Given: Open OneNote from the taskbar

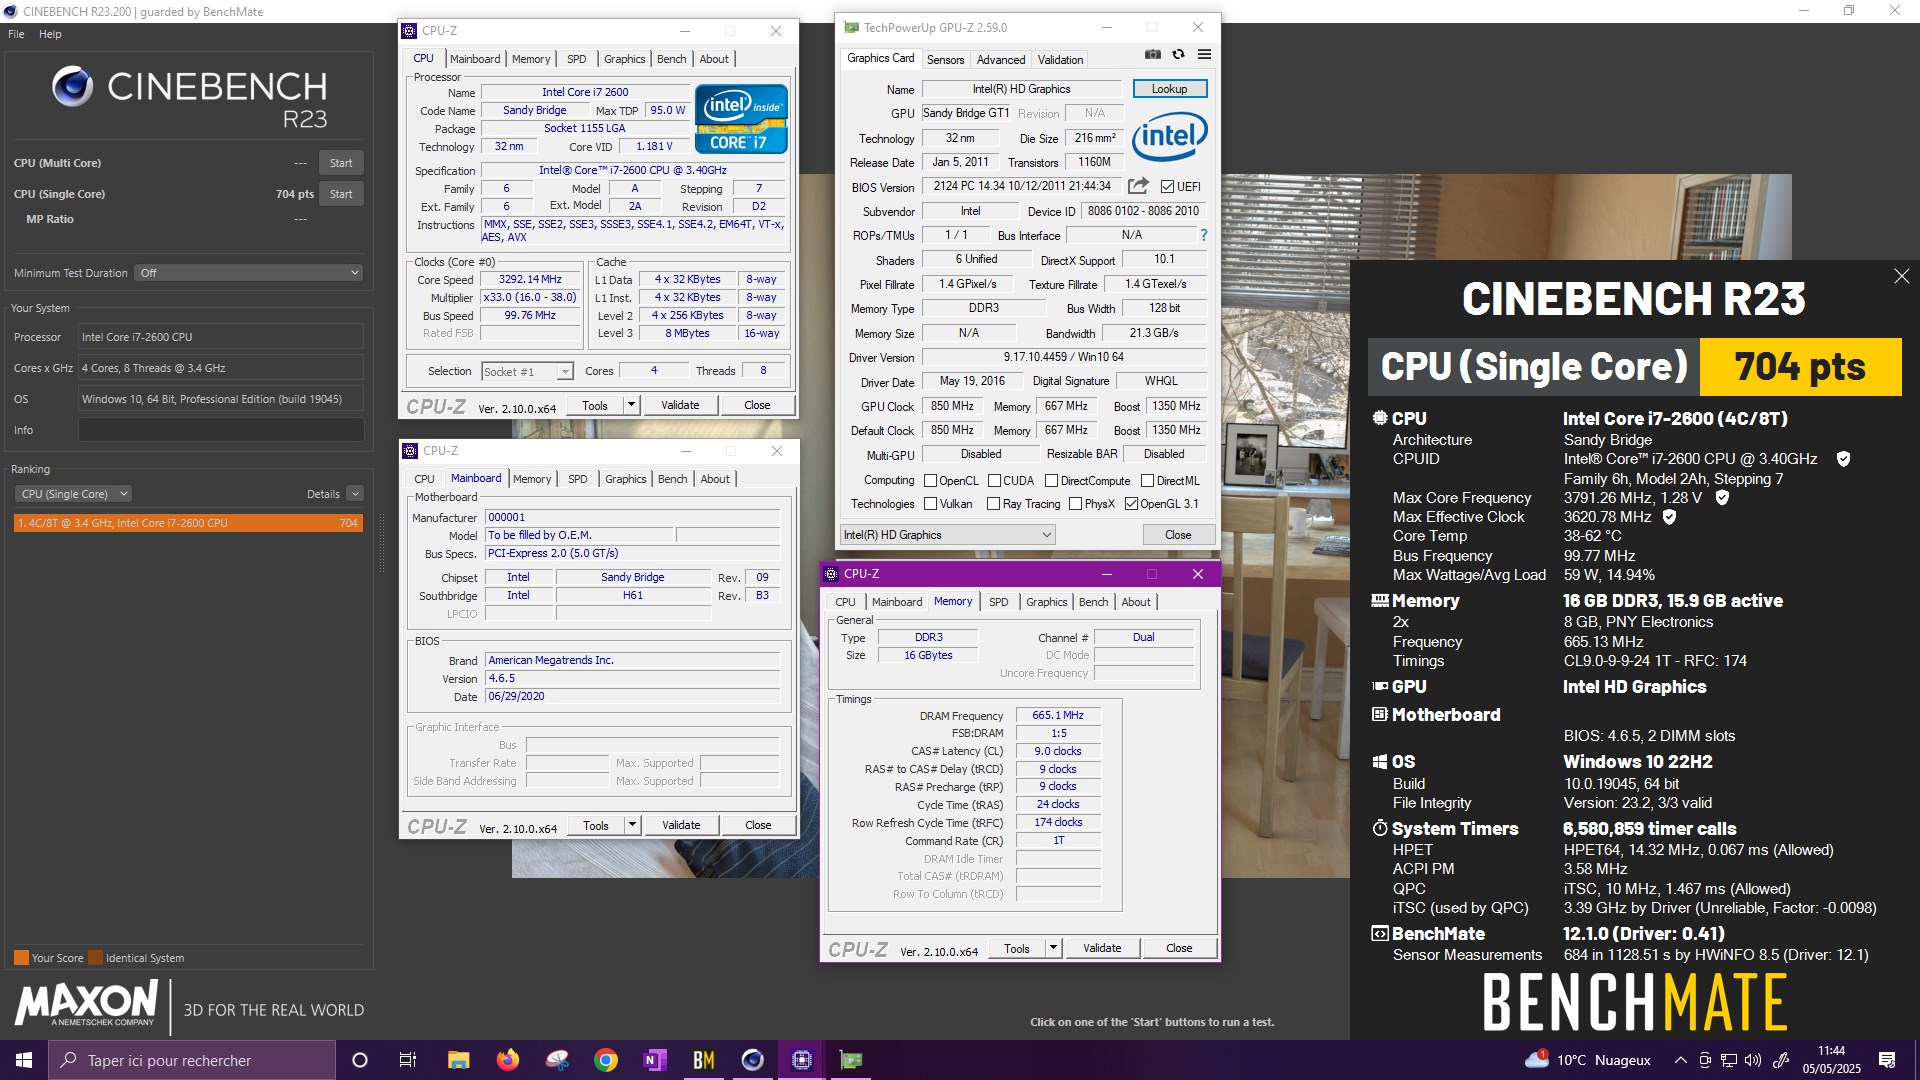Looking at the screenshot, I should click(654, 1060).
